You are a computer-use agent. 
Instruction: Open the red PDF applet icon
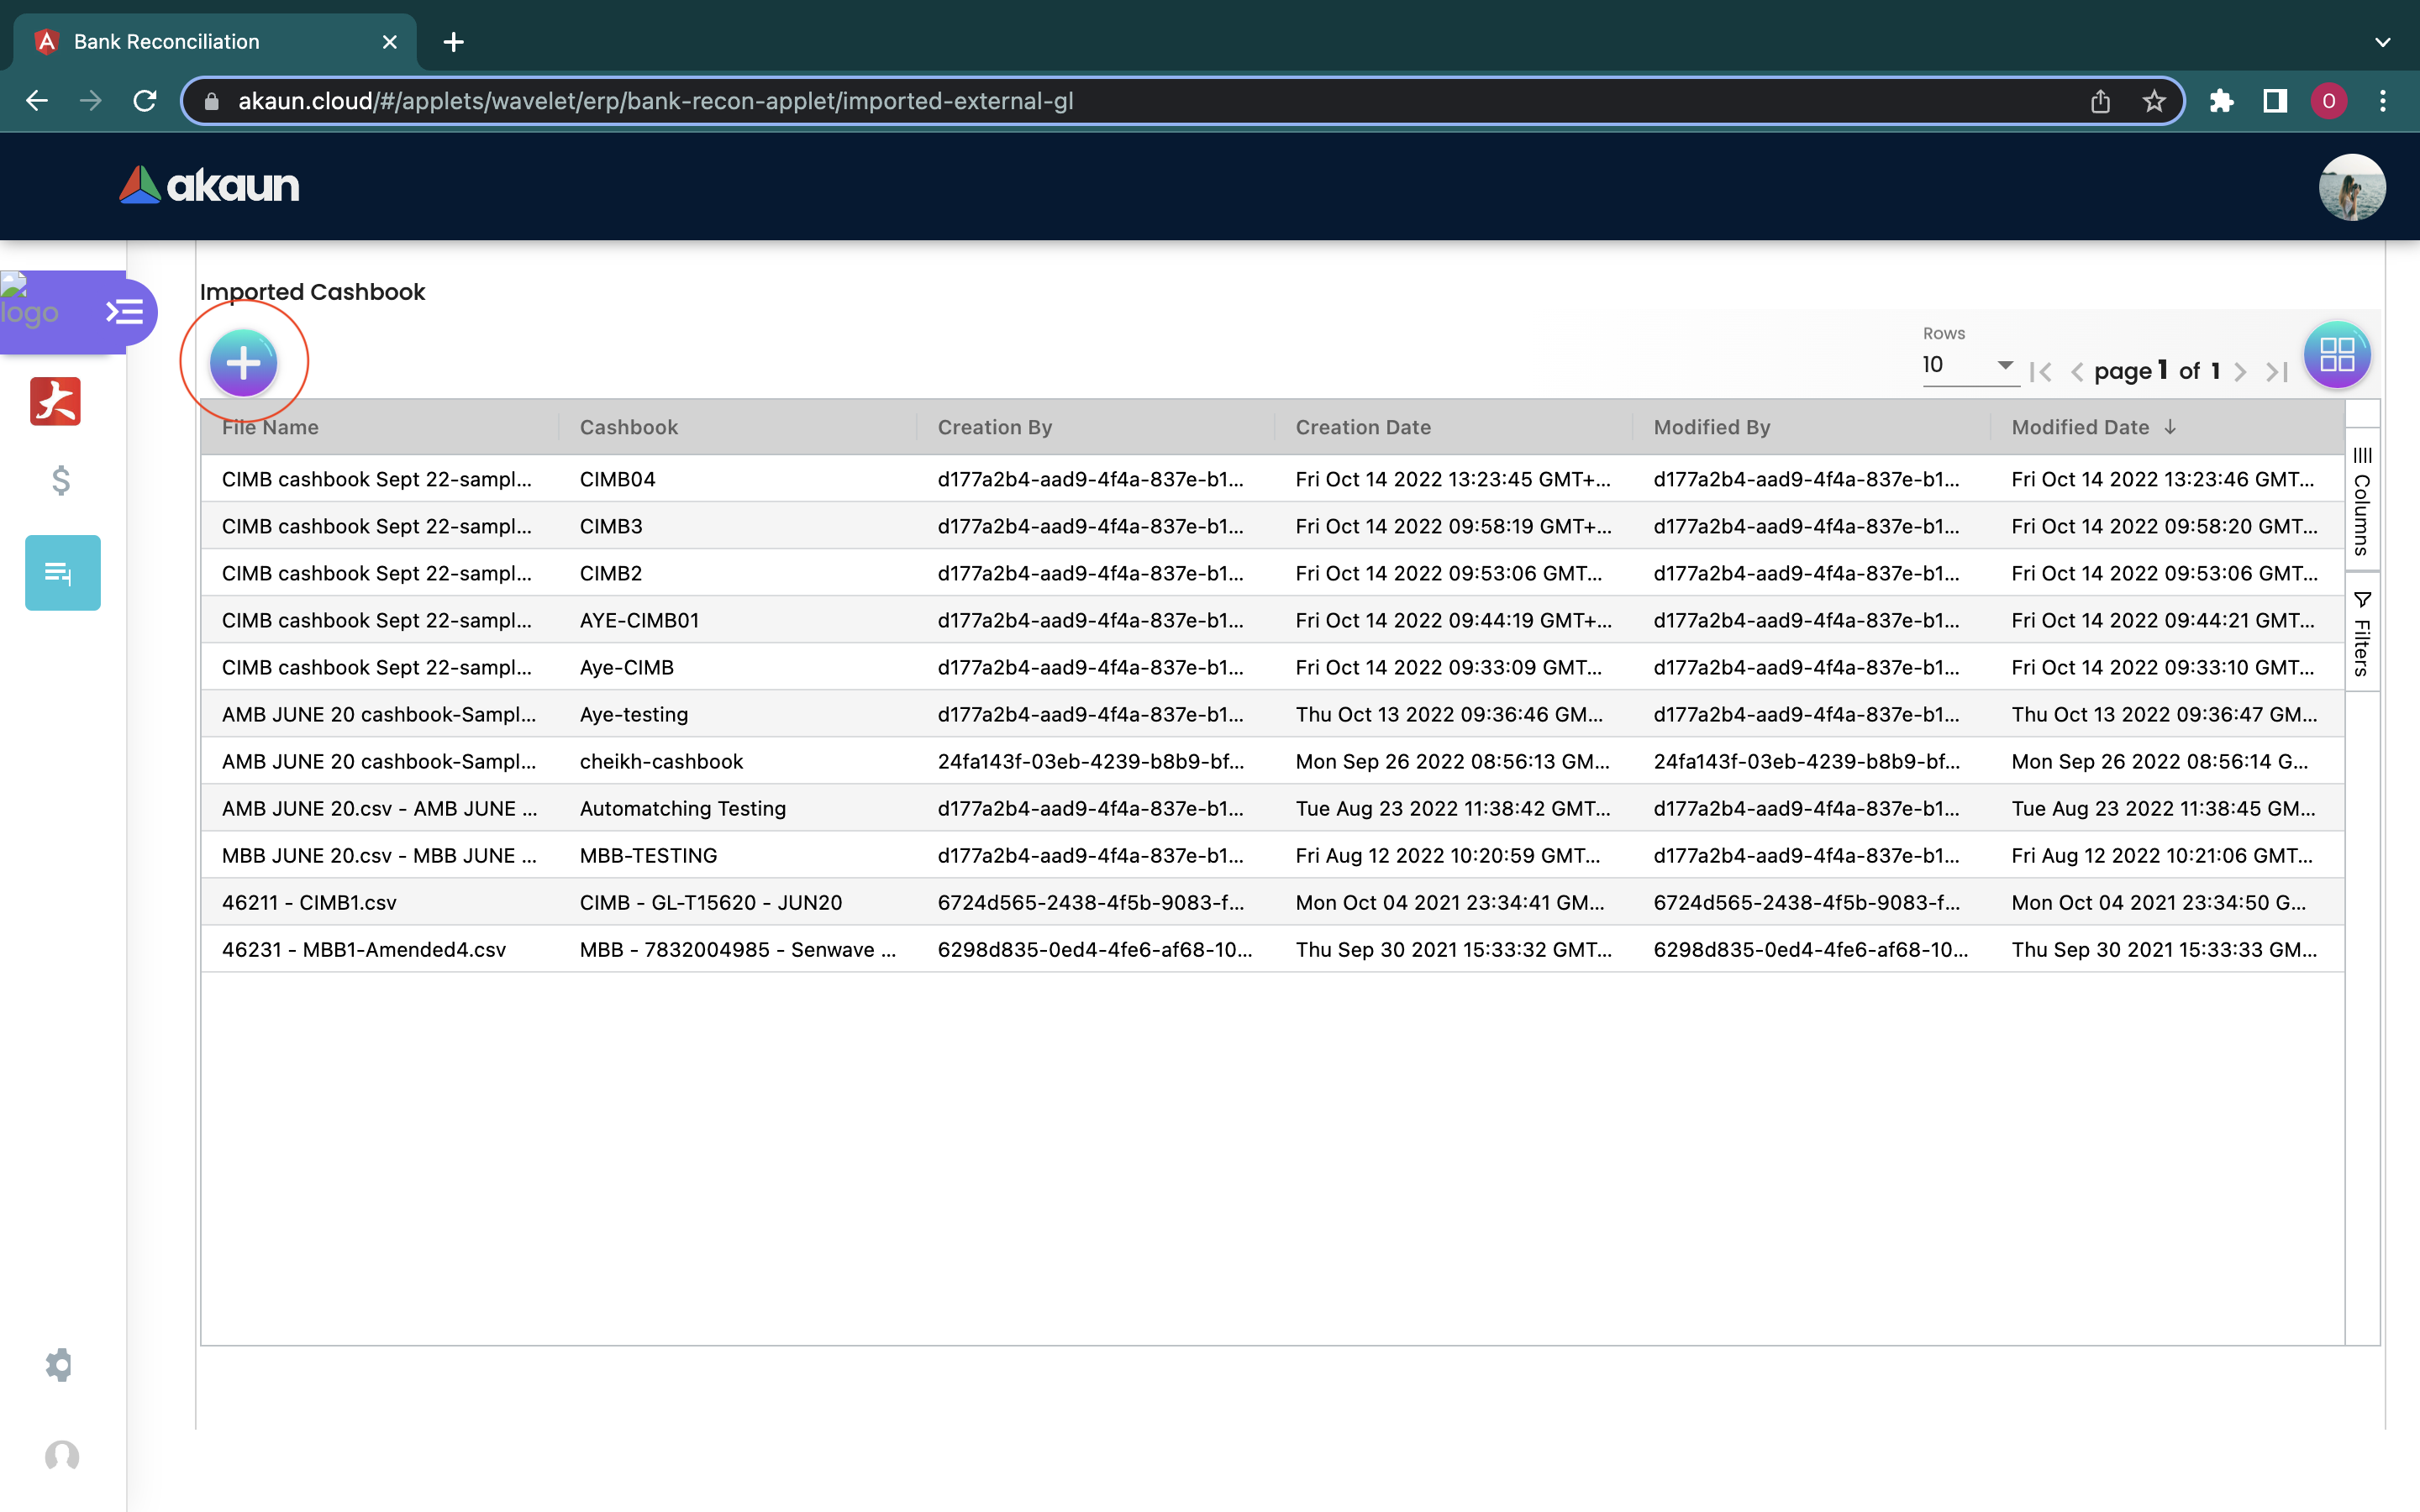click(x=55, y=402)
